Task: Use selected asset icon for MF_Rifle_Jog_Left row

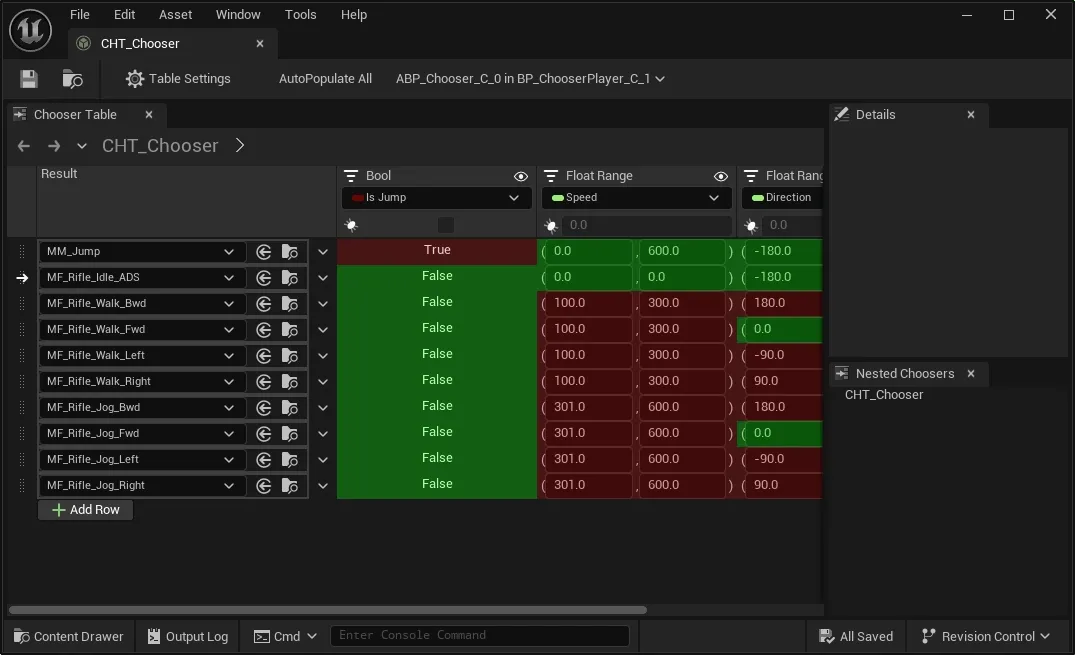Action: coord(263,460)
